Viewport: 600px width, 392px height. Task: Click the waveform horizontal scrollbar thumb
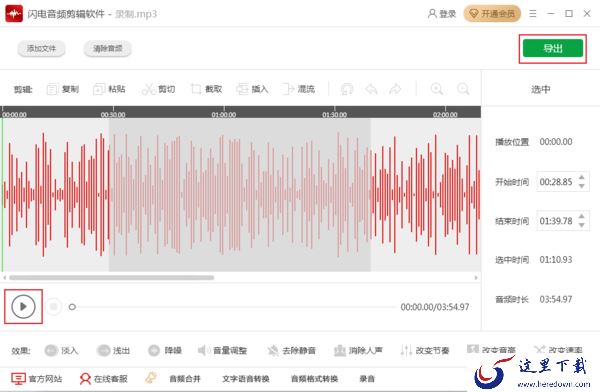[x=111, y=278]
